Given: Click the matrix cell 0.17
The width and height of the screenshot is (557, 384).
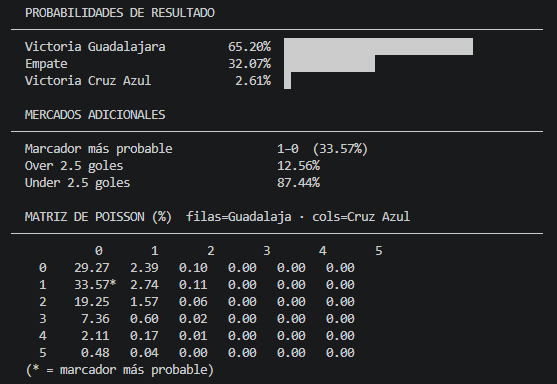Looking at the screenshot, I should (144, 336).
